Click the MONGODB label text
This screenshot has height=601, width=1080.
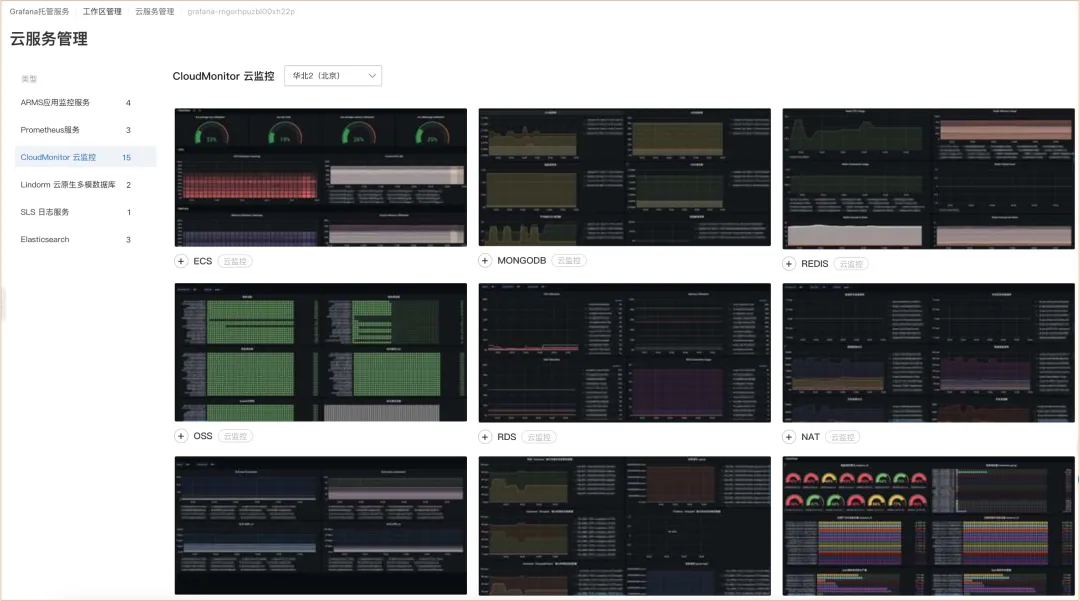point(521,261)
